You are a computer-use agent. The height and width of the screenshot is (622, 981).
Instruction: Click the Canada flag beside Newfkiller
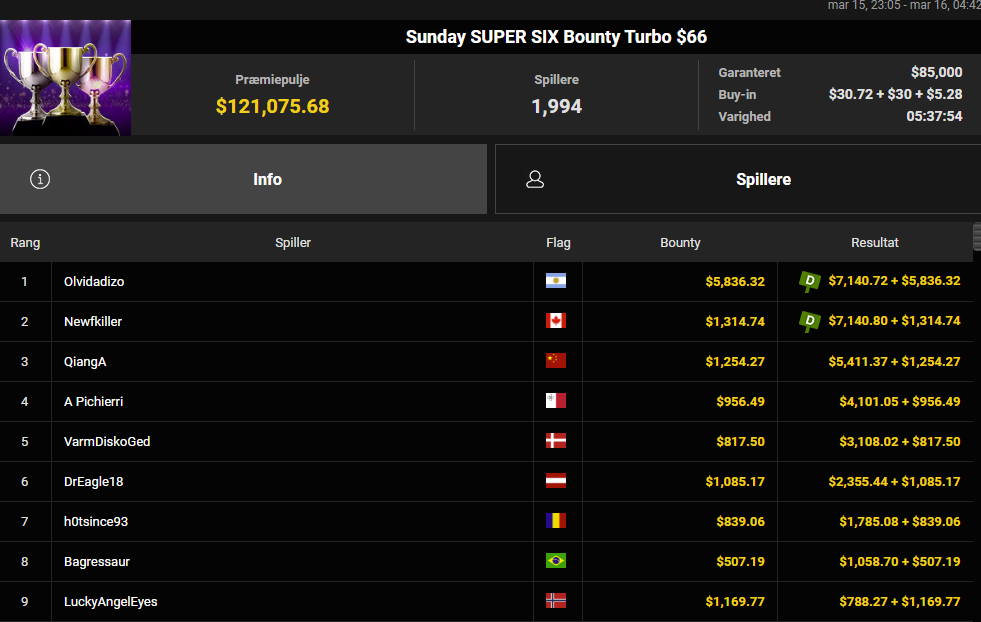coord(556,321)
